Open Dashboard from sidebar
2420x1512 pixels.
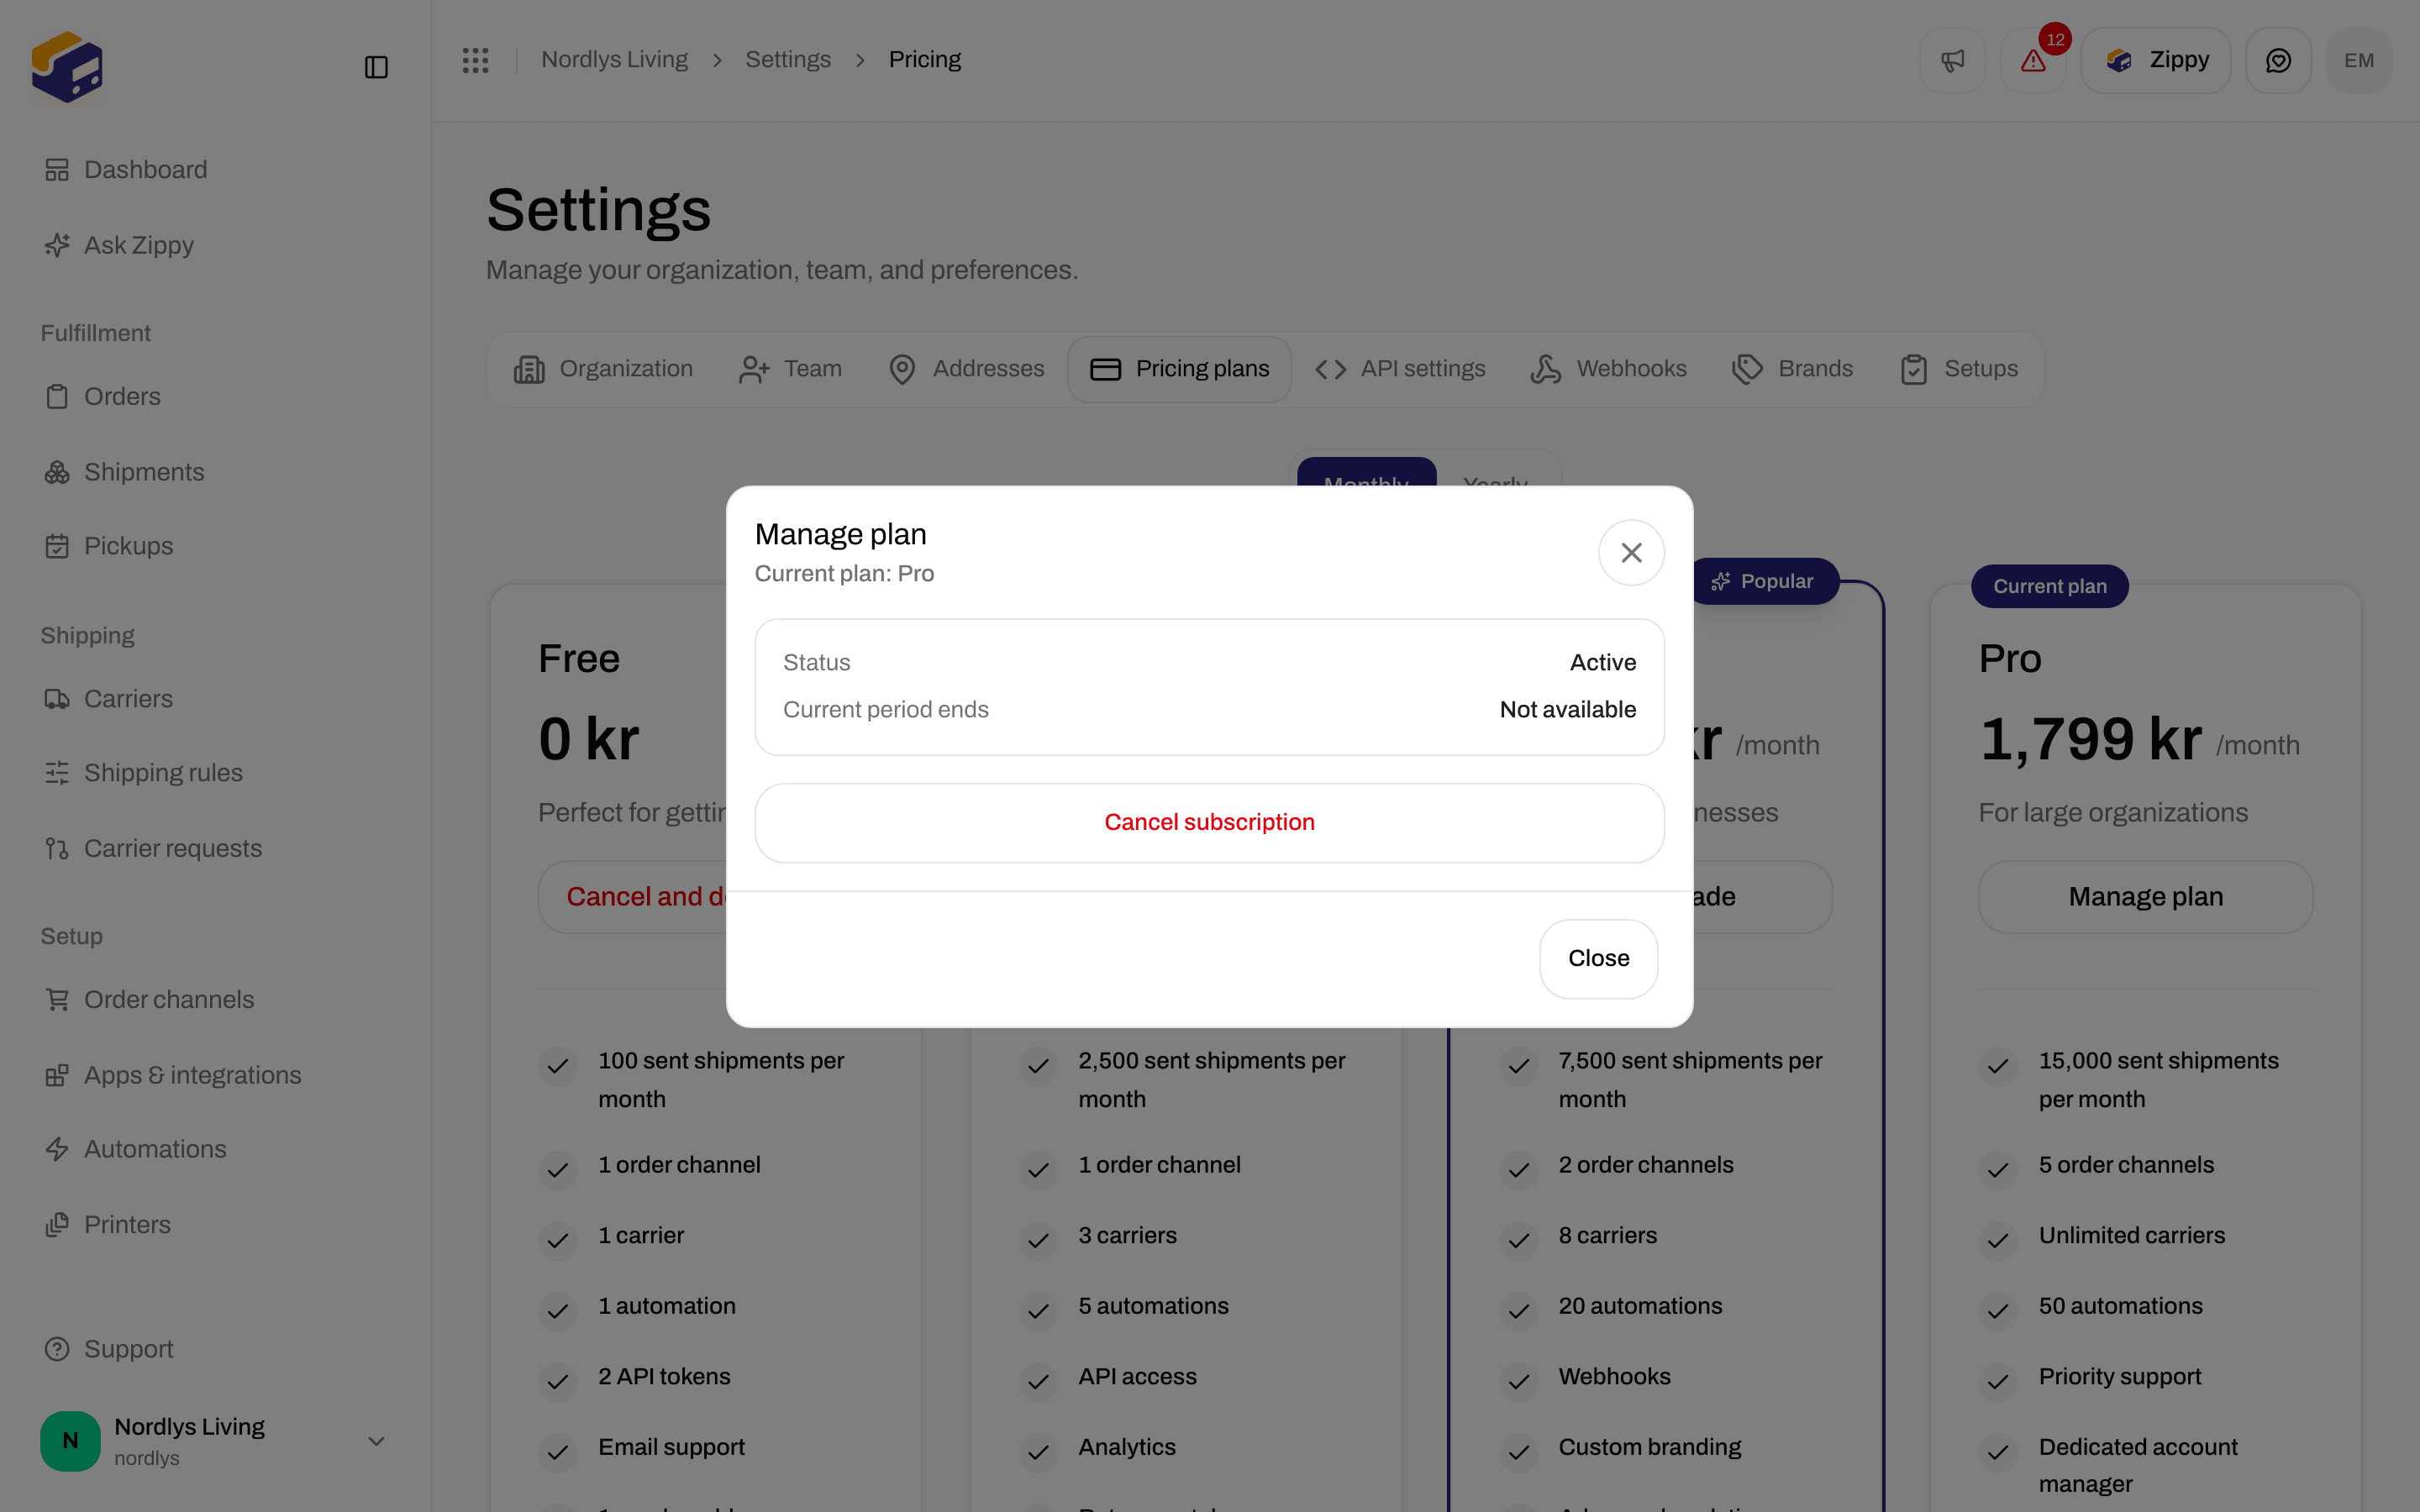214,170
